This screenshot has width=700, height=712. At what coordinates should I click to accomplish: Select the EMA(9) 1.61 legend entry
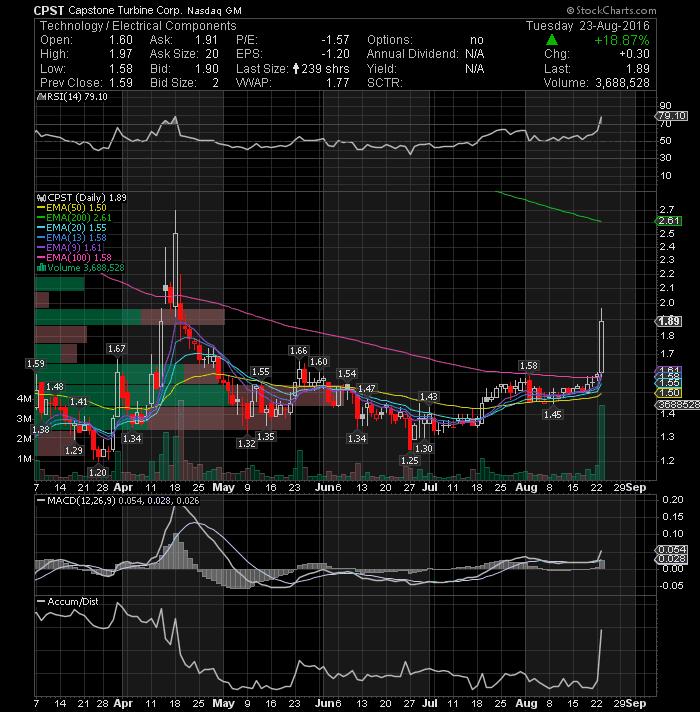point(69,248)
